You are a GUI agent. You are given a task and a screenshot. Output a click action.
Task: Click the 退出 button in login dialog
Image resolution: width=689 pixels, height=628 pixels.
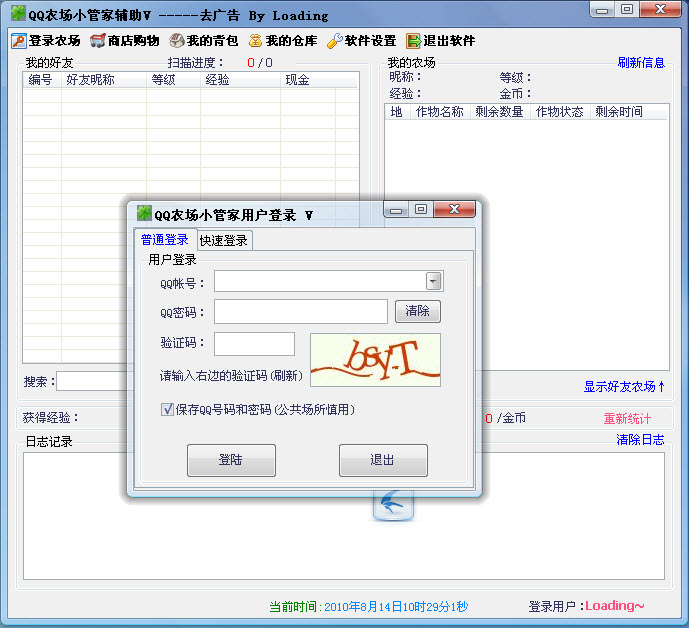click(x=383, y=460)
